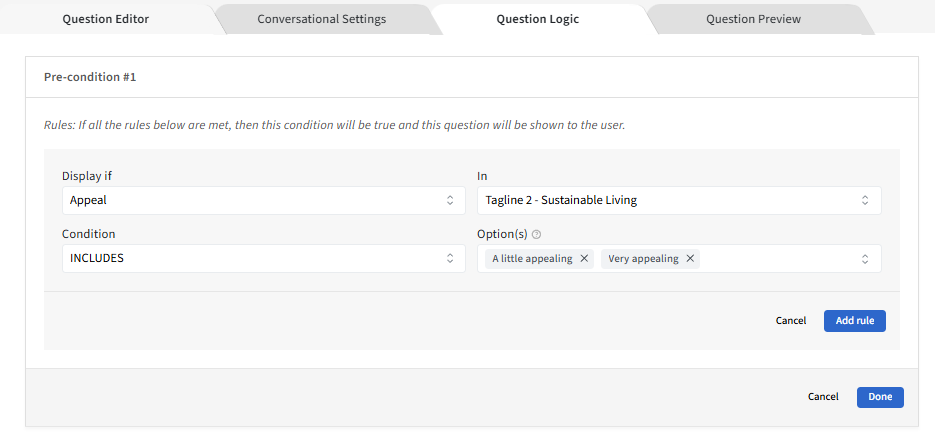This screenshot has height=440, width=935.
Task: Click the chevron arrows on the Option(s) field
Action: pyautogui.click(x=865, y=259)
